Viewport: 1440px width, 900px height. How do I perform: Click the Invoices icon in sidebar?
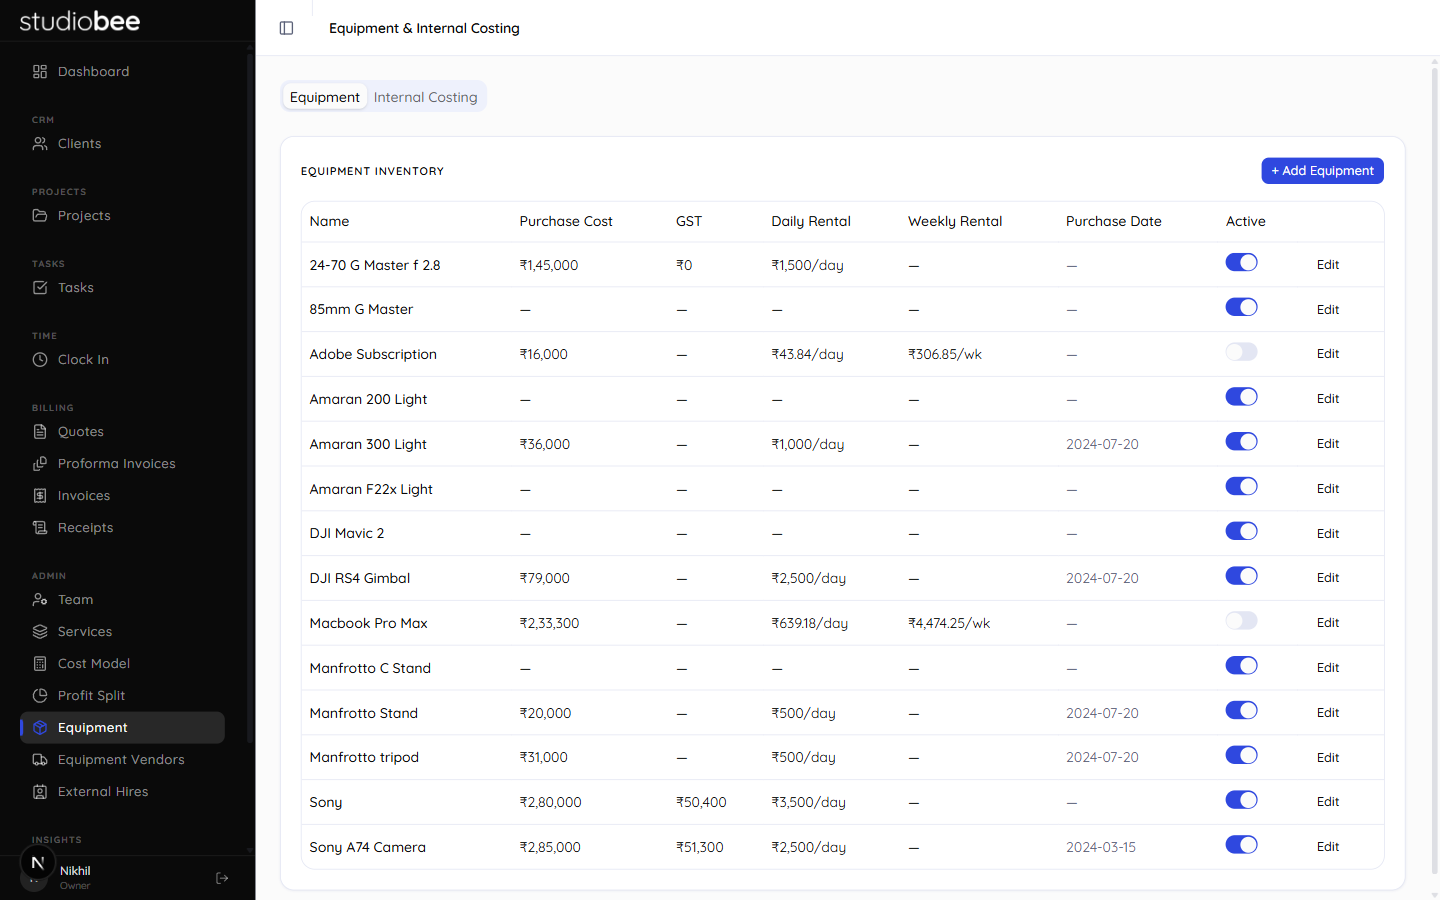[40, 496]
